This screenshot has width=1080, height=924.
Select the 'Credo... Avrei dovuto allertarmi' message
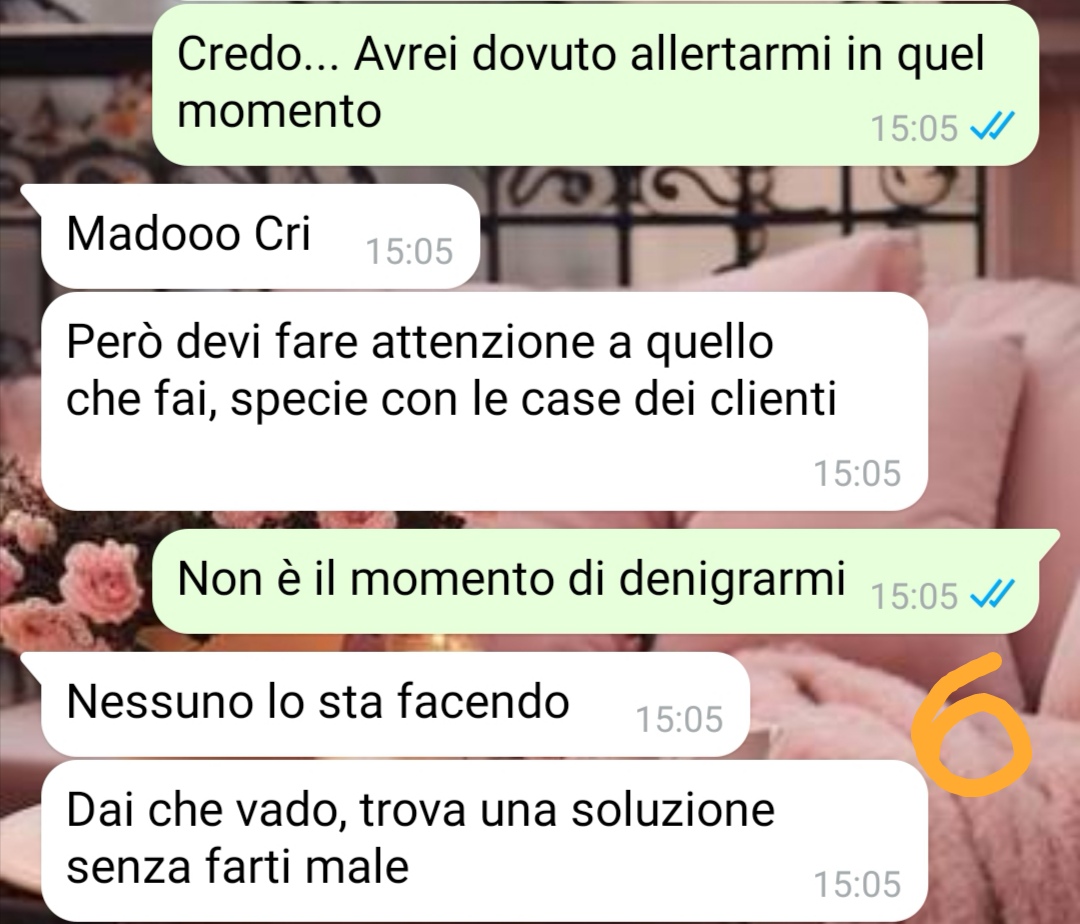(594, 85)
